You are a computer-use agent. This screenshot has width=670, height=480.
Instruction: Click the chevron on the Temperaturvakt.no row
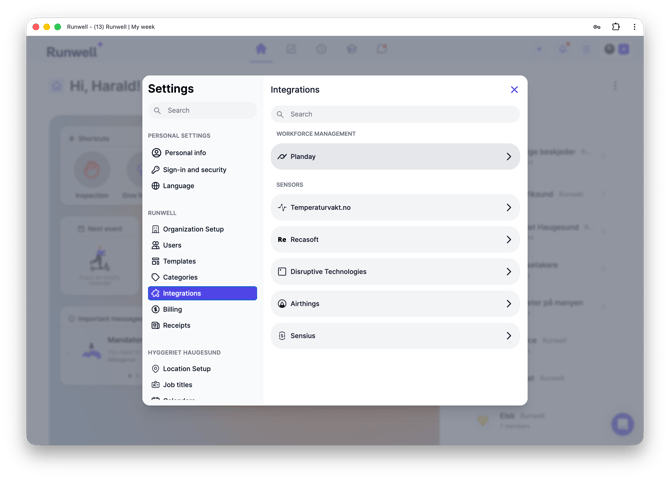click(x=508, y=207)
